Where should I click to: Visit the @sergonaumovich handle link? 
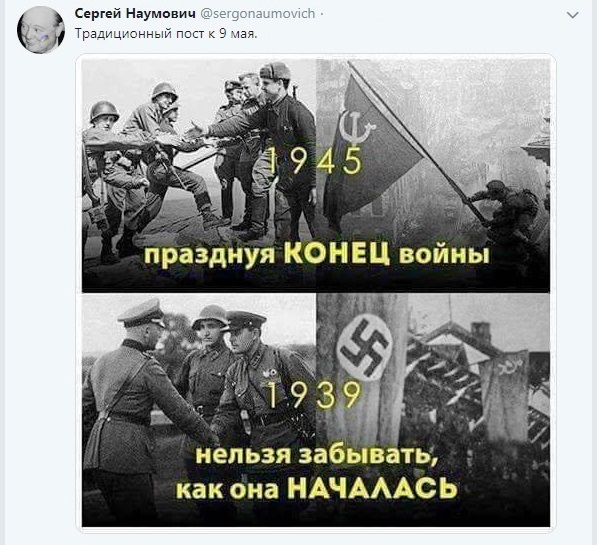click(257, 14)
